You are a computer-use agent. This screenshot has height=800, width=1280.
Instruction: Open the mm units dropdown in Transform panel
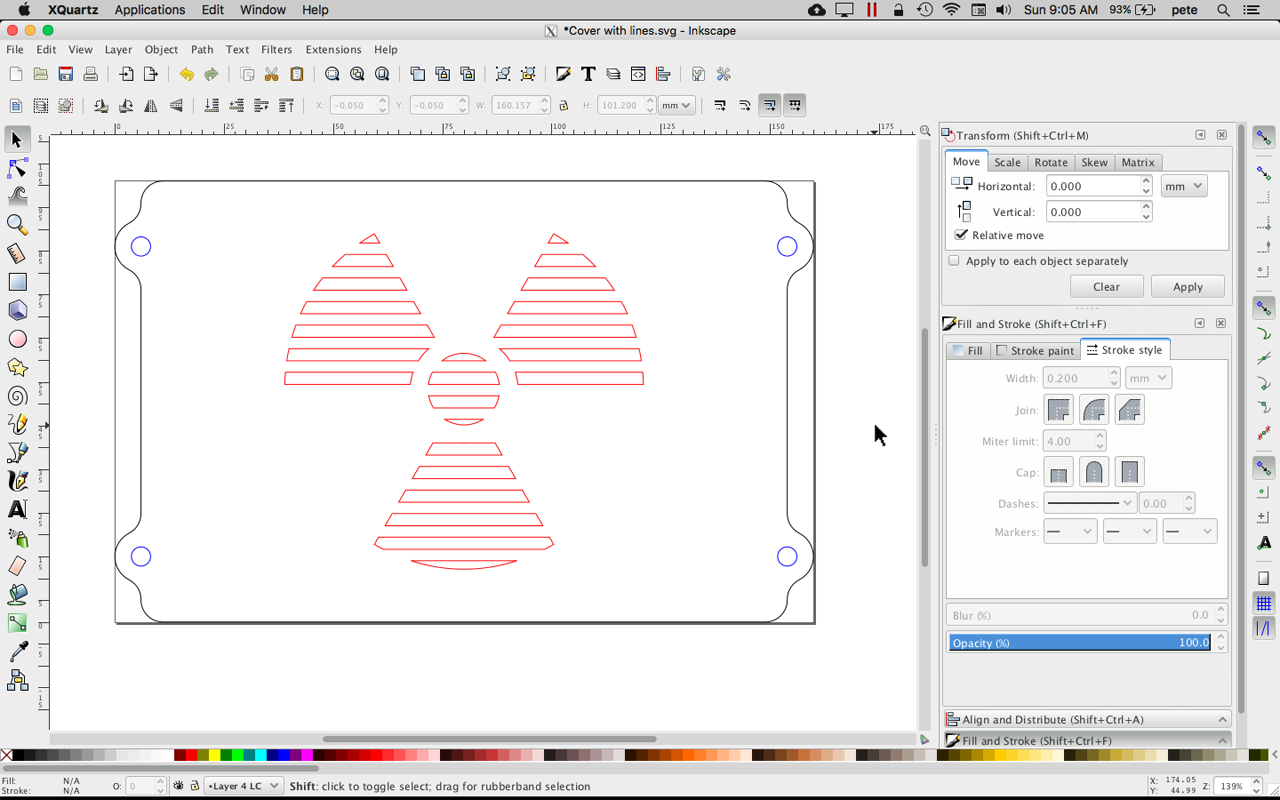click(1183, 185)
